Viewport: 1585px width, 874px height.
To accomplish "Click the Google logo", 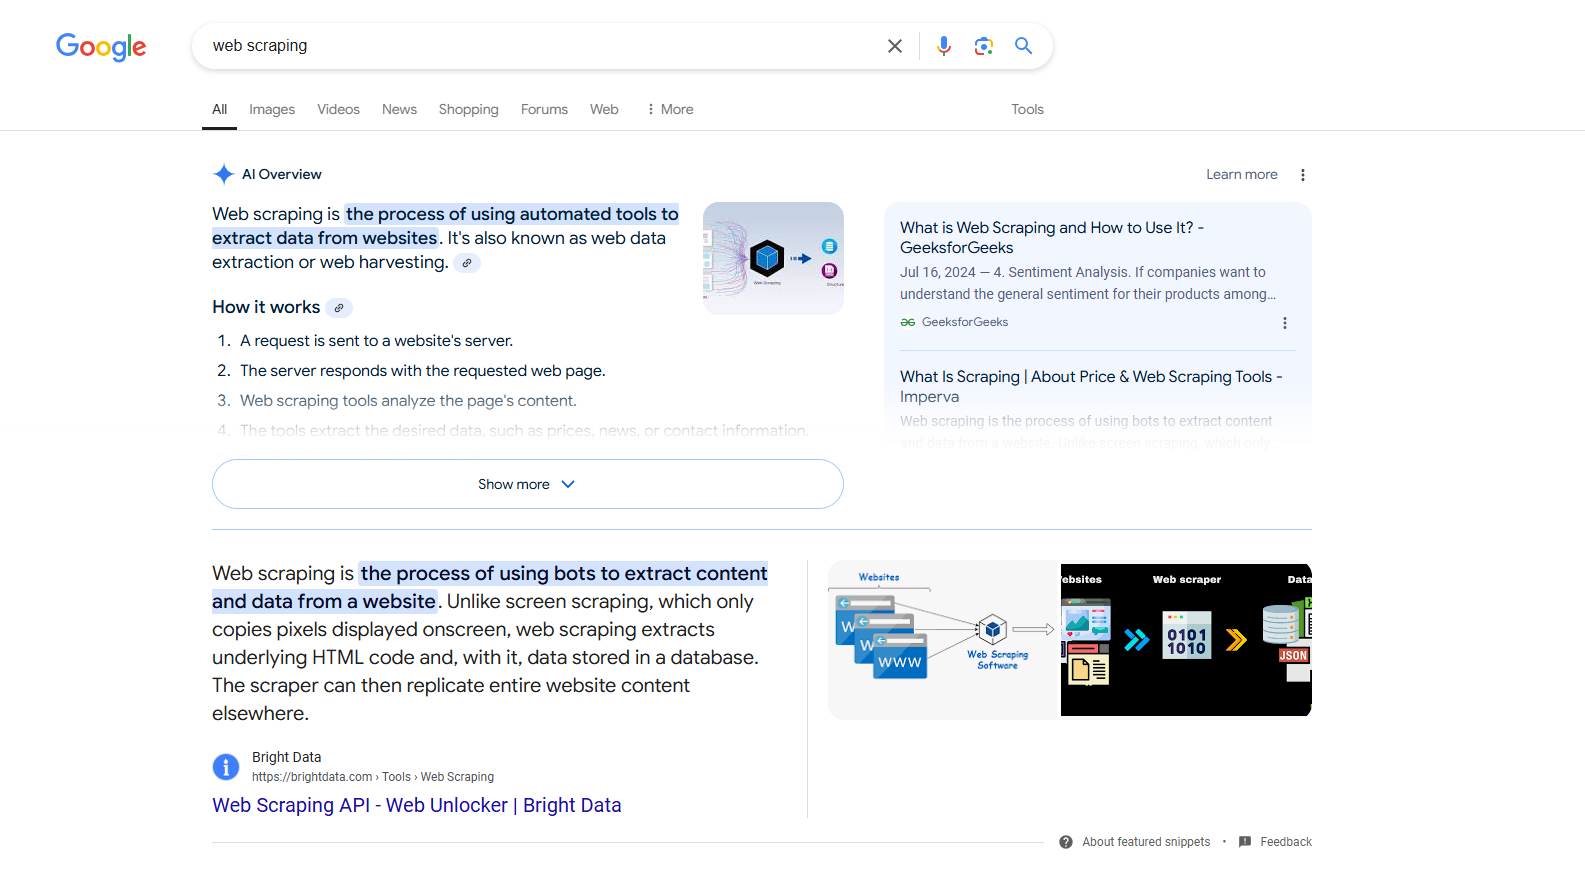I will 101,46.
